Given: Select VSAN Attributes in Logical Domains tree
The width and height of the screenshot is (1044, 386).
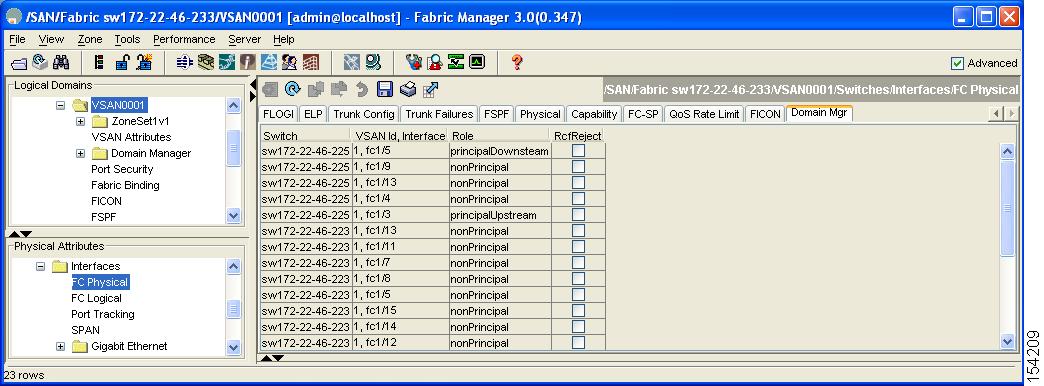Looking at the screenshot, I should [x=131, y=137].
